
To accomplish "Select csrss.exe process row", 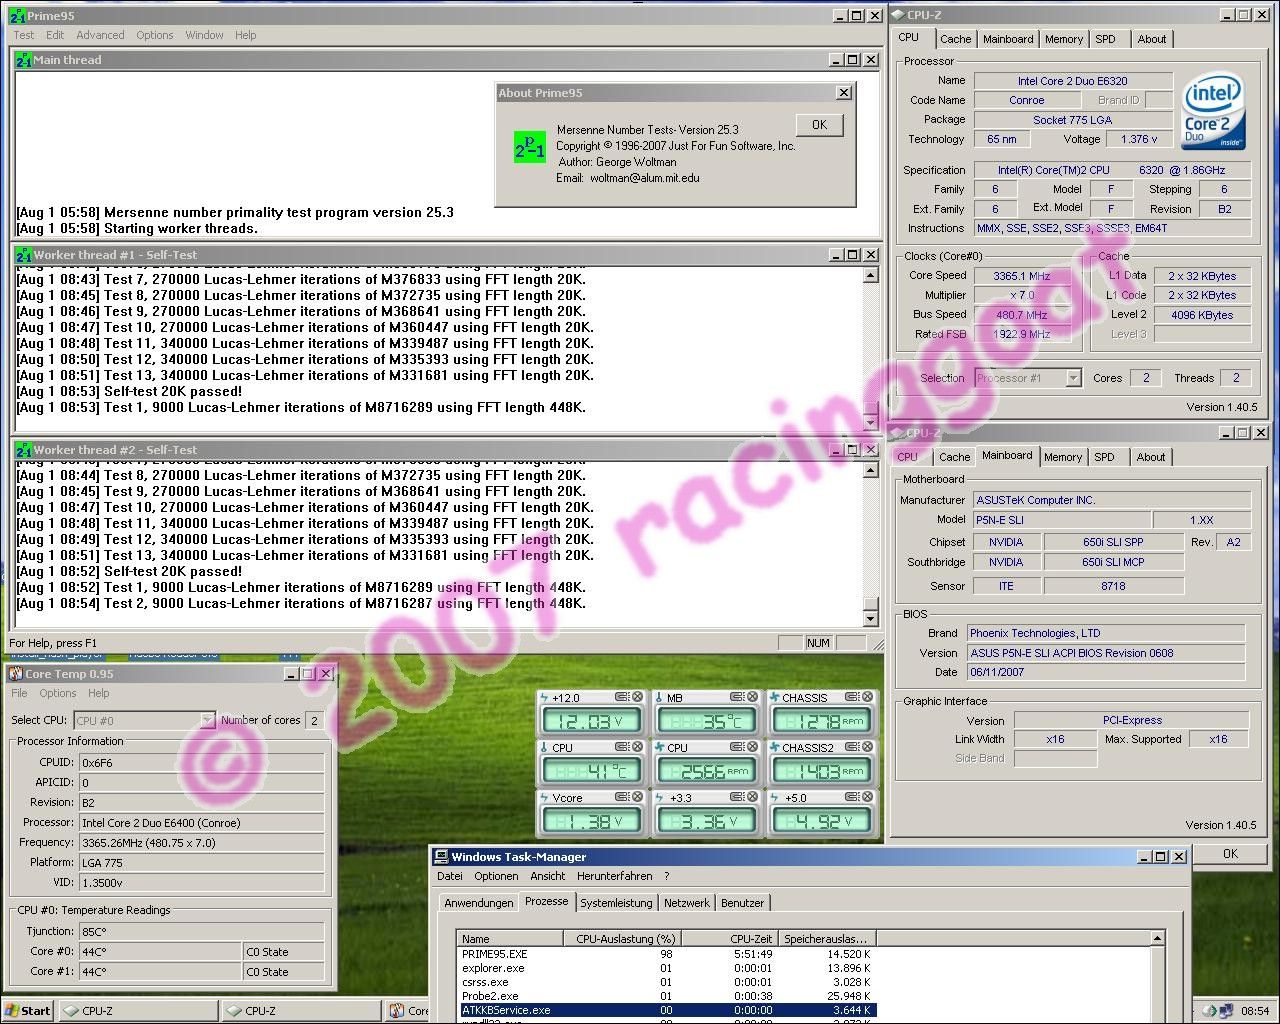I will [666, 982].
